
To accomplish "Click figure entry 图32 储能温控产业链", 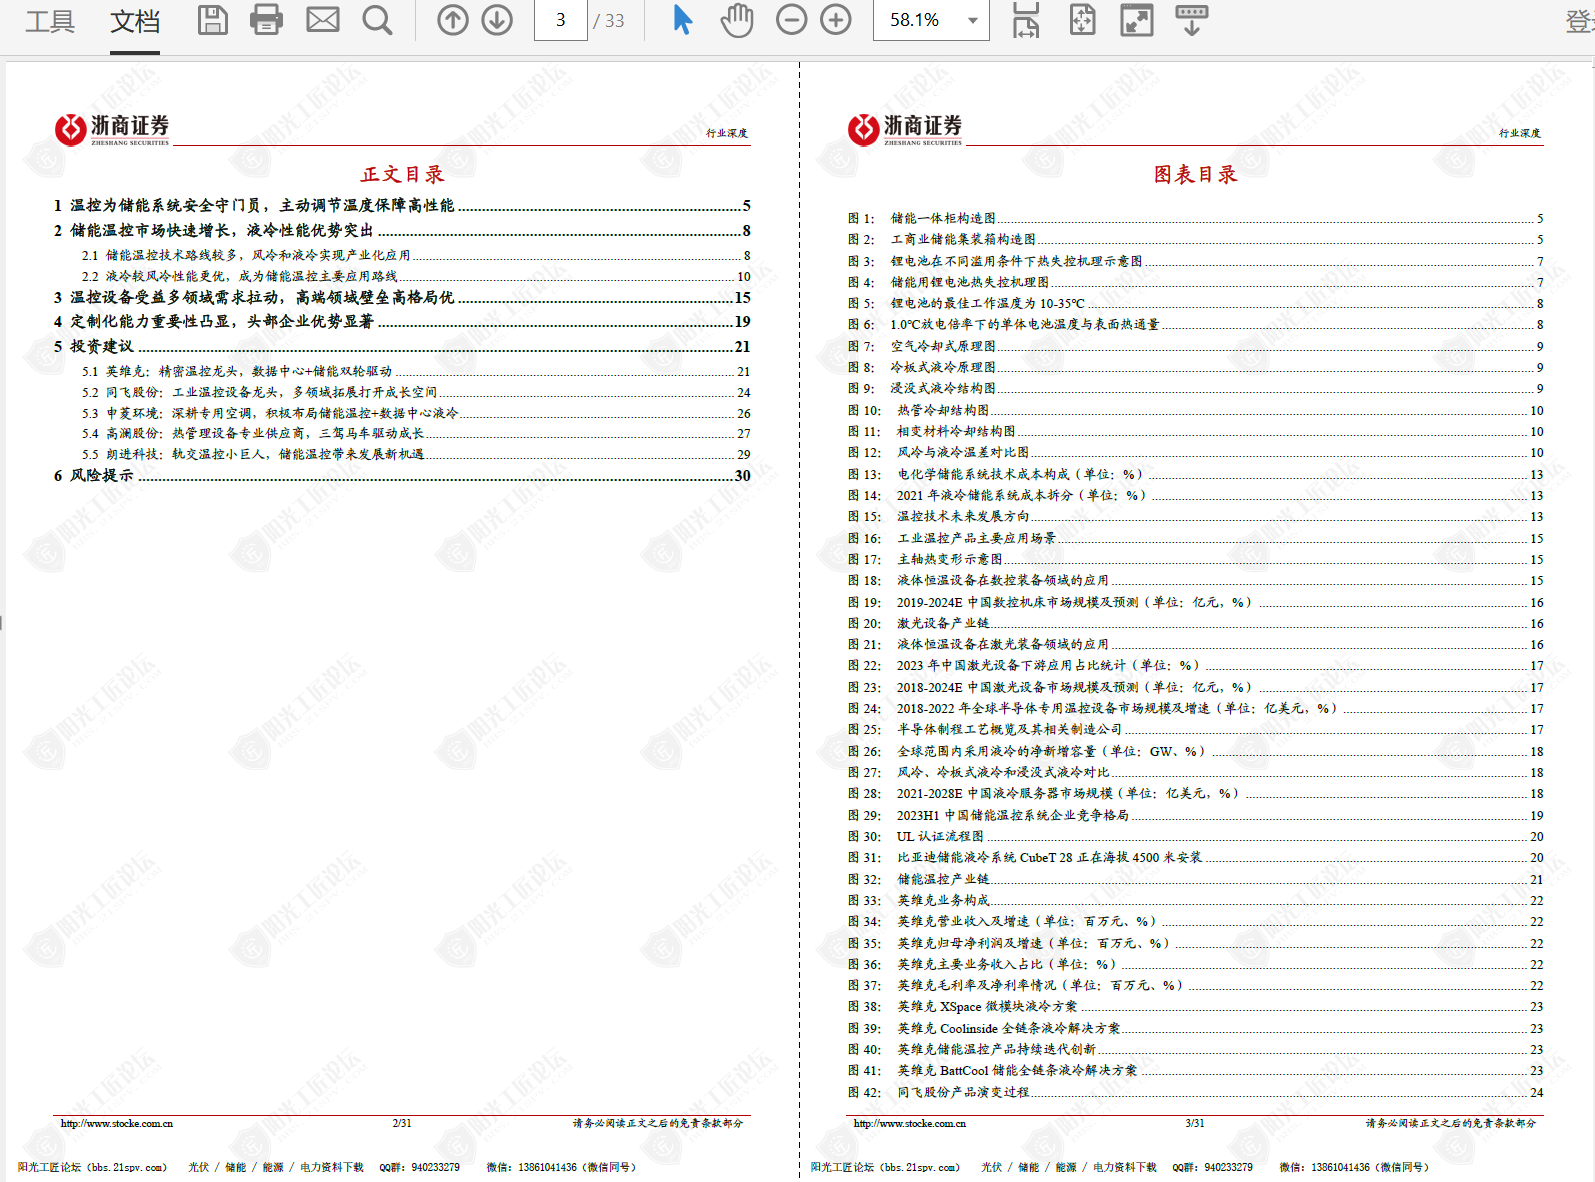I will pos(1195,879).
